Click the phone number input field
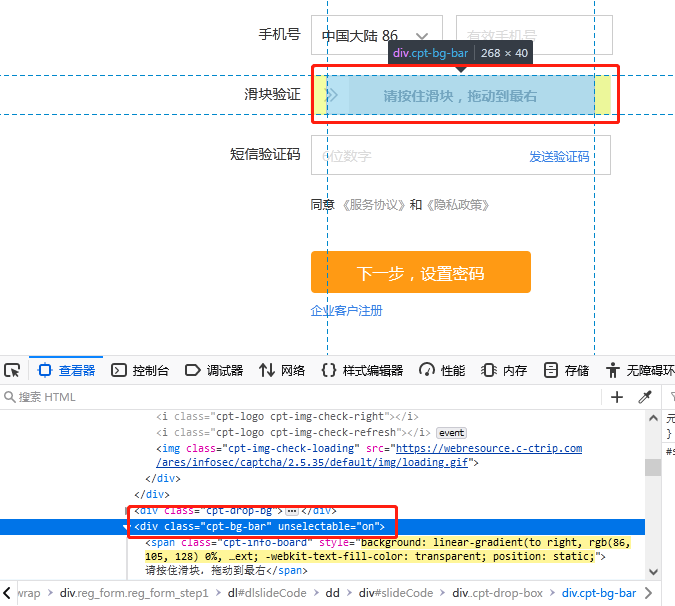Screen dimensions: 675x606 (x=534, y=35)
